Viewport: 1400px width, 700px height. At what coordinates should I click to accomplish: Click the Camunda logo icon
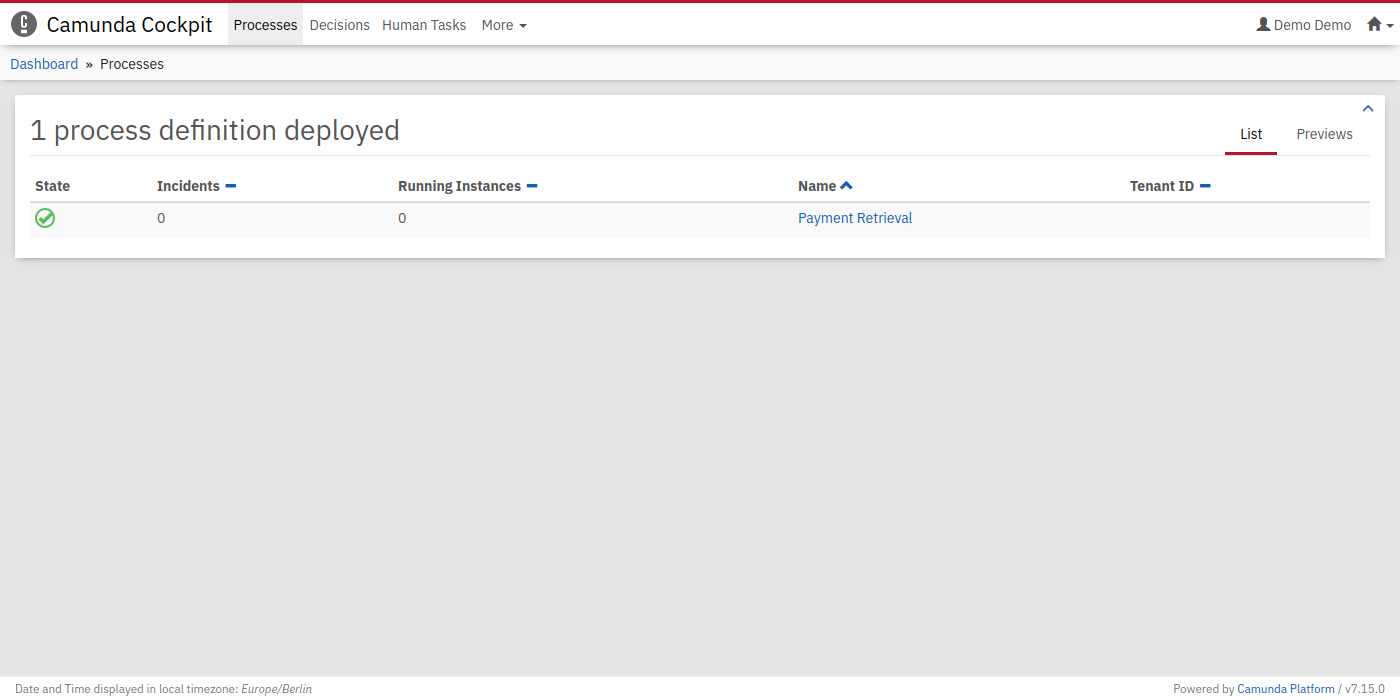tap(24, 25)
